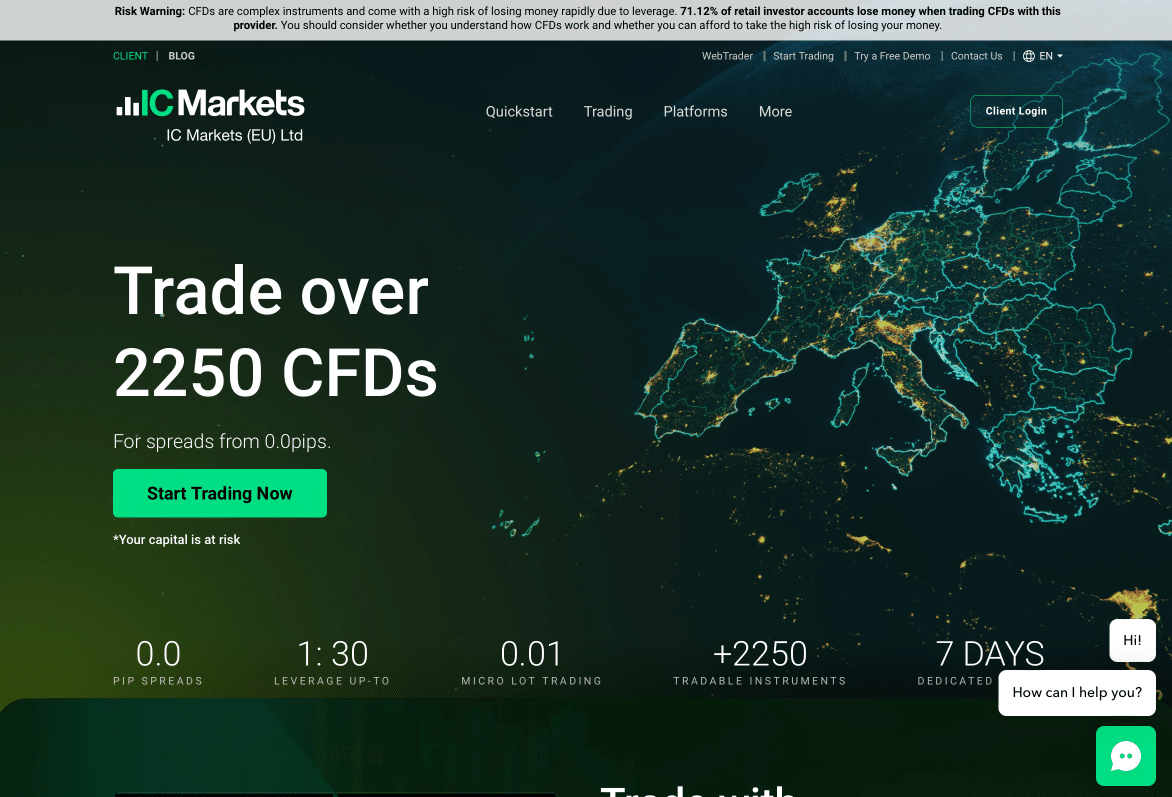Click '*Your capital is at risk' note
Viewport: 1172px width, 797px height.
tap(176, 540)
